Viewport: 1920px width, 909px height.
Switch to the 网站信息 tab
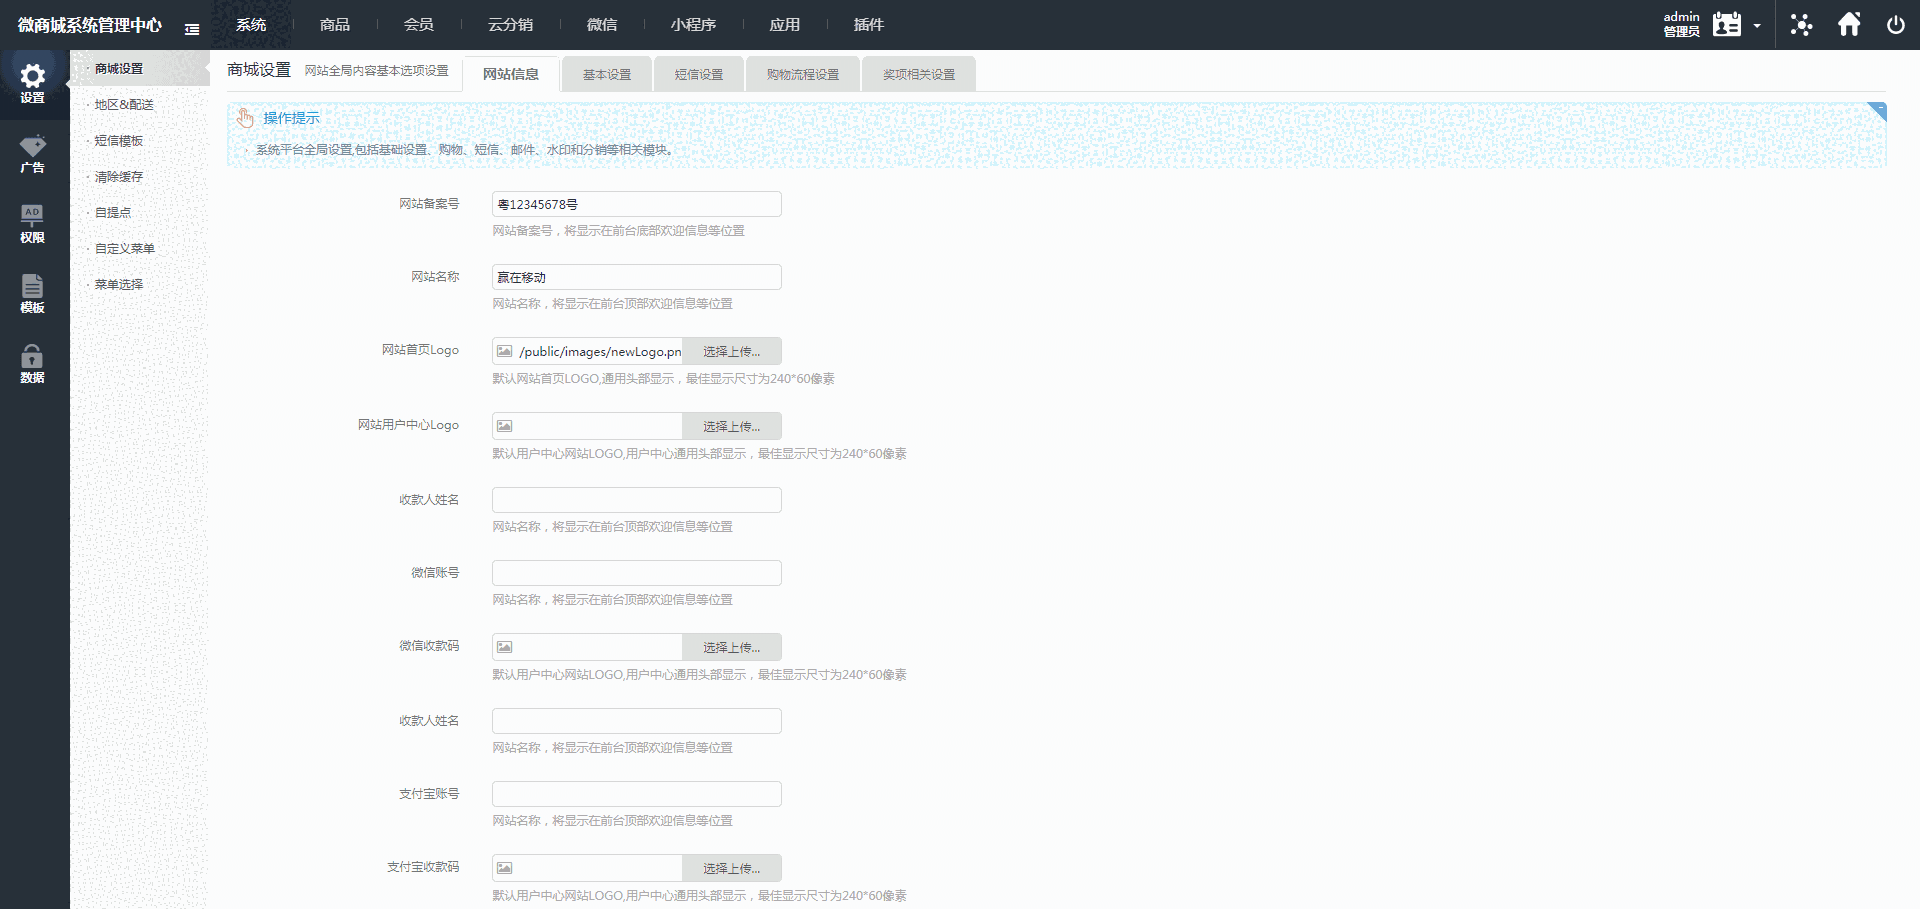pos(511,74)
